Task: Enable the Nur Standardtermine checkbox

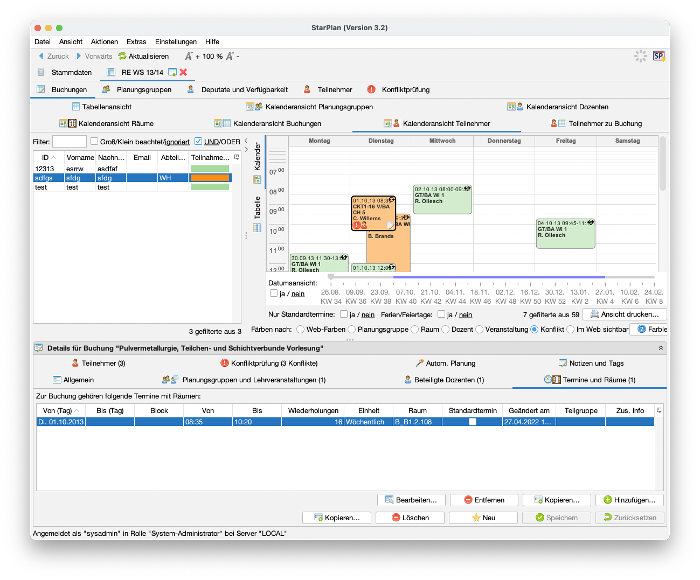Action: [344, 314]
